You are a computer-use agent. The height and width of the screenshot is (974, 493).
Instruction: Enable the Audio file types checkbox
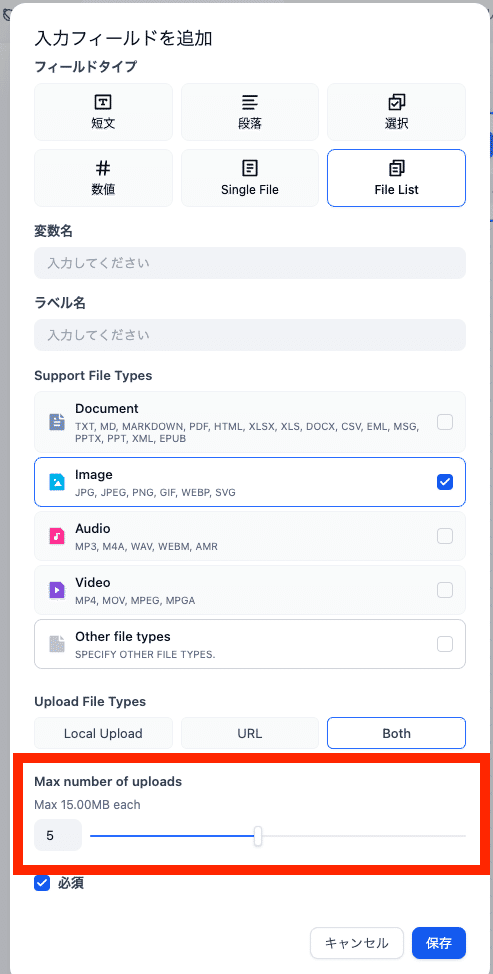pyautogui.click(x=445, y=535)
